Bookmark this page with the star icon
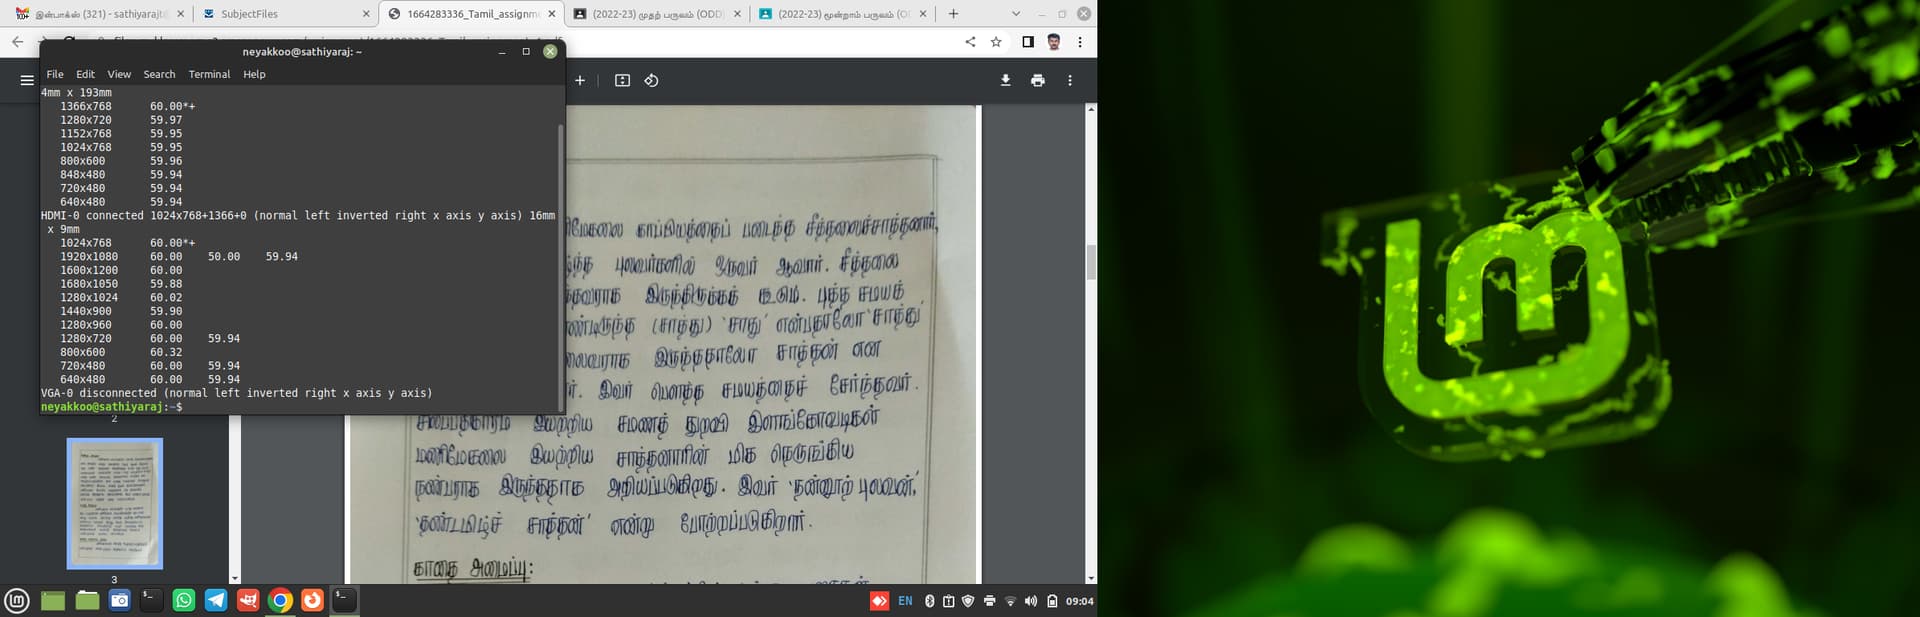 [996, 42]
